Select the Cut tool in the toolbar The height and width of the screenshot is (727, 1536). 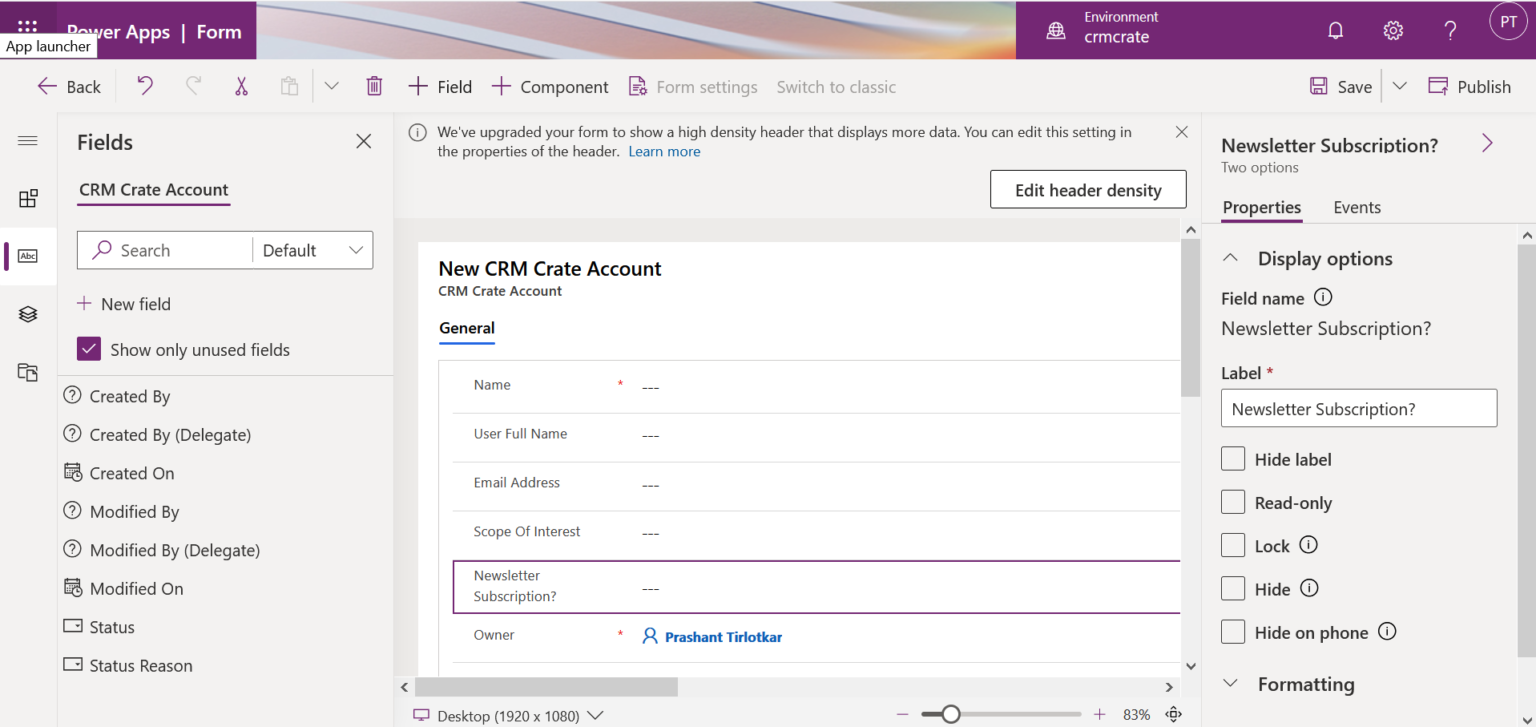tap(241, 86)
